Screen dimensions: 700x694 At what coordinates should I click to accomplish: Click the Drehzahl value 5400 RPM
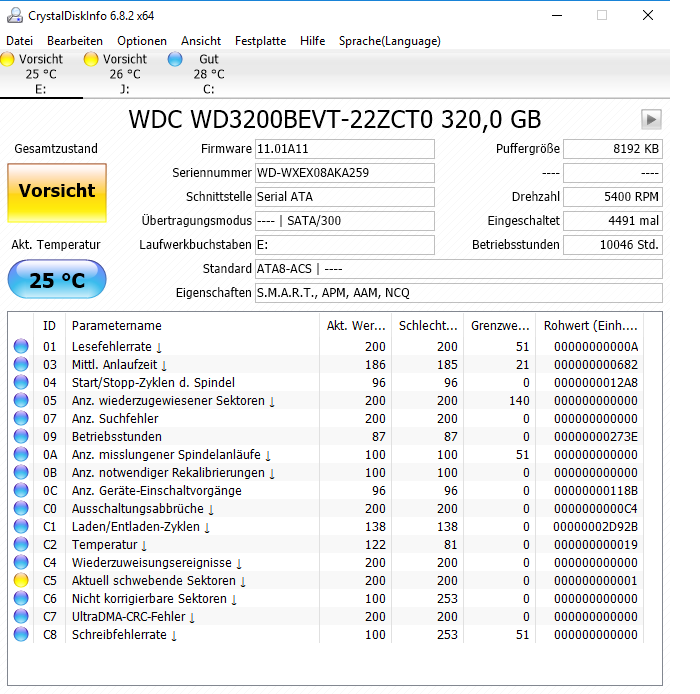pyautogui.click(x=612, y=197)
